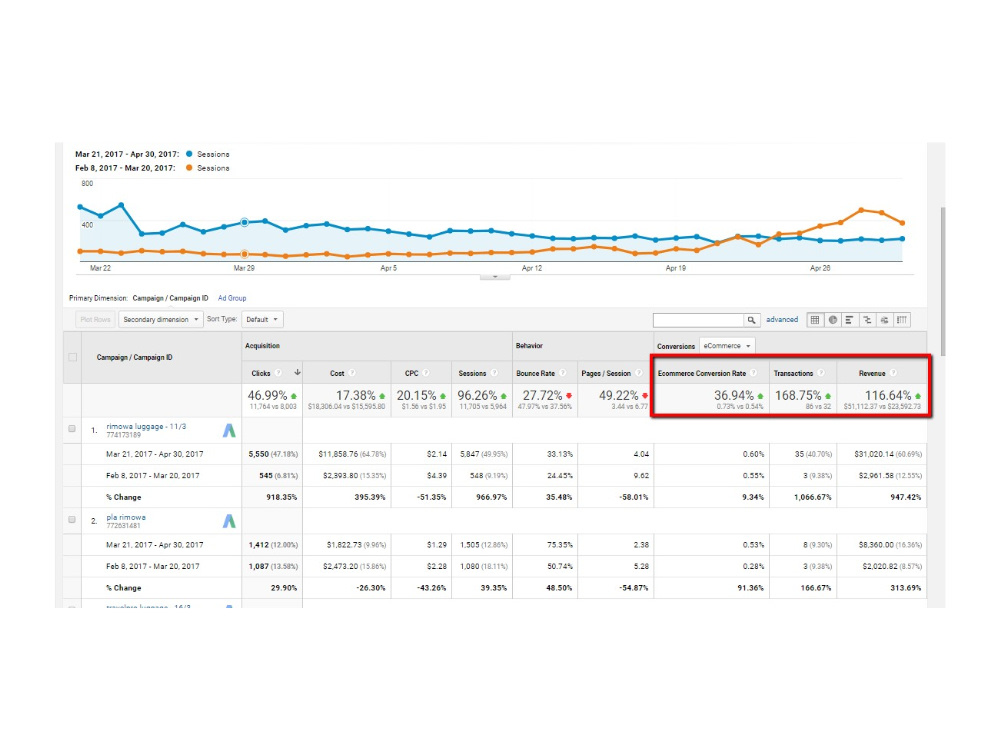
Task: Click AdWords icon for pla rimowa campaign
Action: (x=229, y=521)
